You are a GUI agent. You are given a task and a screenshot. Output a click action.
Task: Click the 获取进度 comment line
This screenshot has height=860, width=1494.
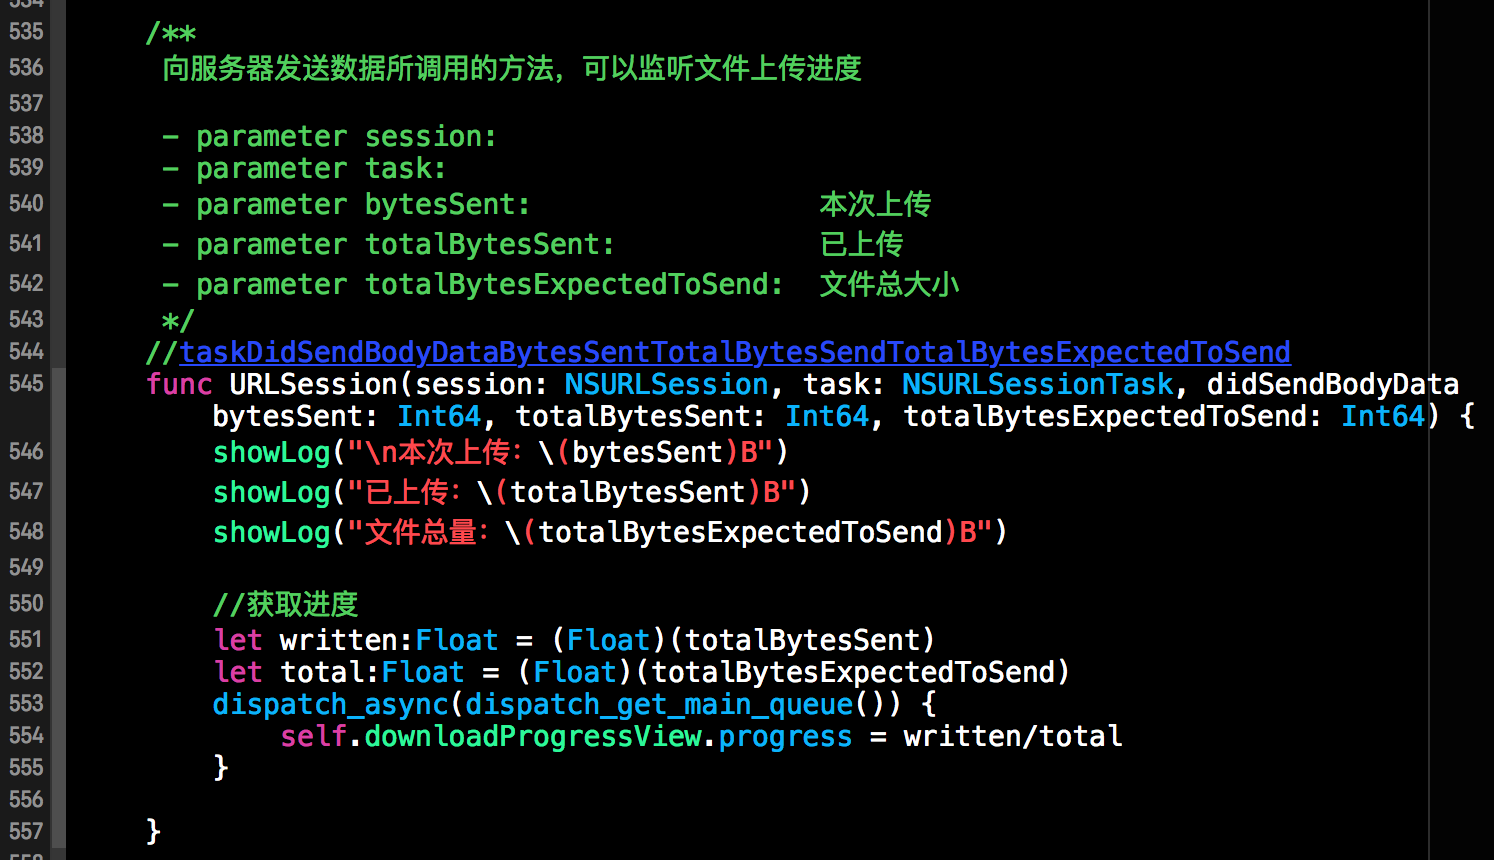click(x=285, y=604)
